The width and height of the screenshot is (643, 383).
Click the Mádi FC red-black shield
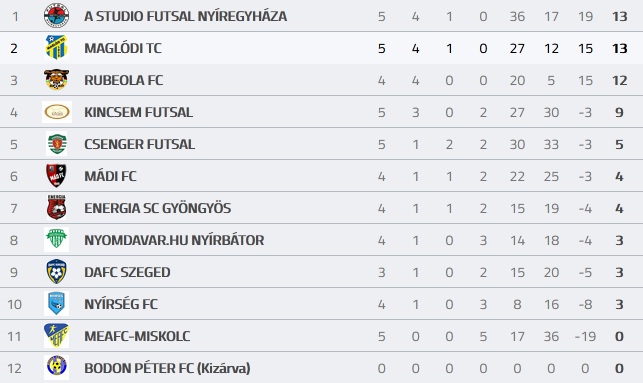(x=57, y=176)
